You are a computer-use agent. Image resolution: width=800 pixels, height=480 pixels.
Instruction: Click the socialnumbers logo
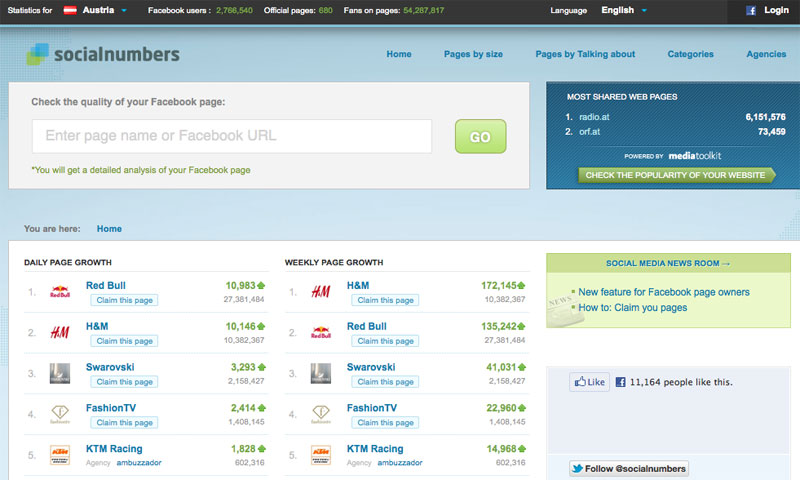(x=103, y=54)
